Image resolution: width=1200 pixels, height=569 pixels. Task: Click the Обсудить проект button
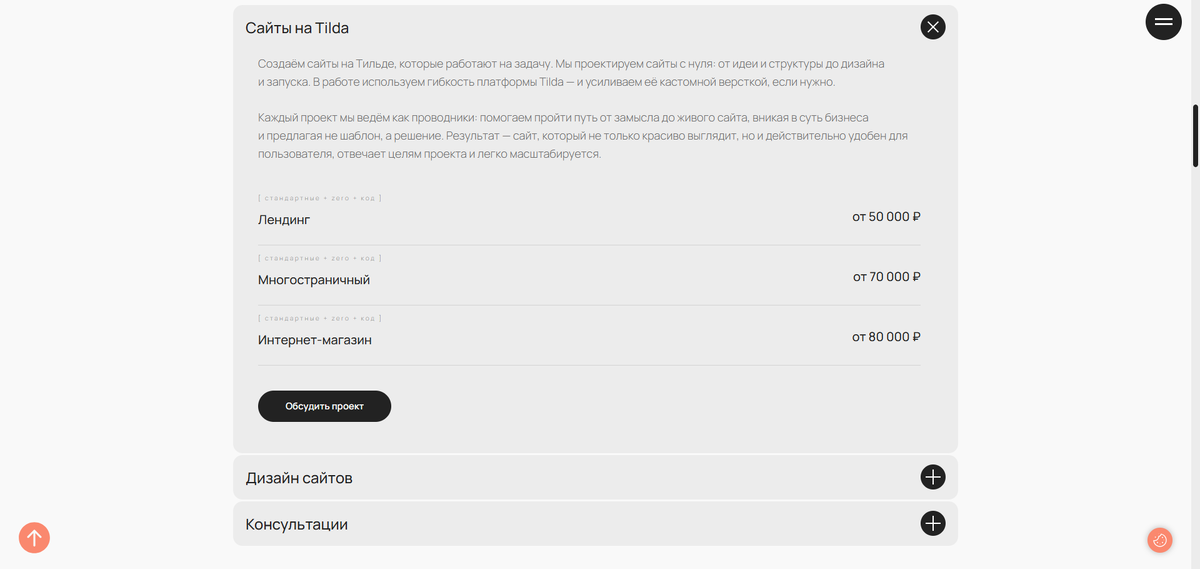pyautogui.click(x=324, y=406)
